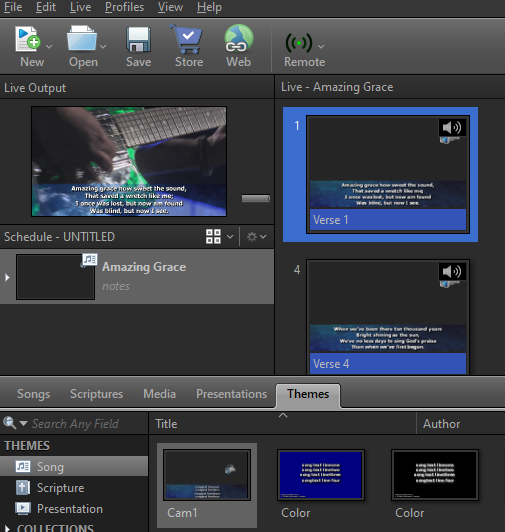
Task: Expand the Amazing Grace schedule item
Action: 7,278
